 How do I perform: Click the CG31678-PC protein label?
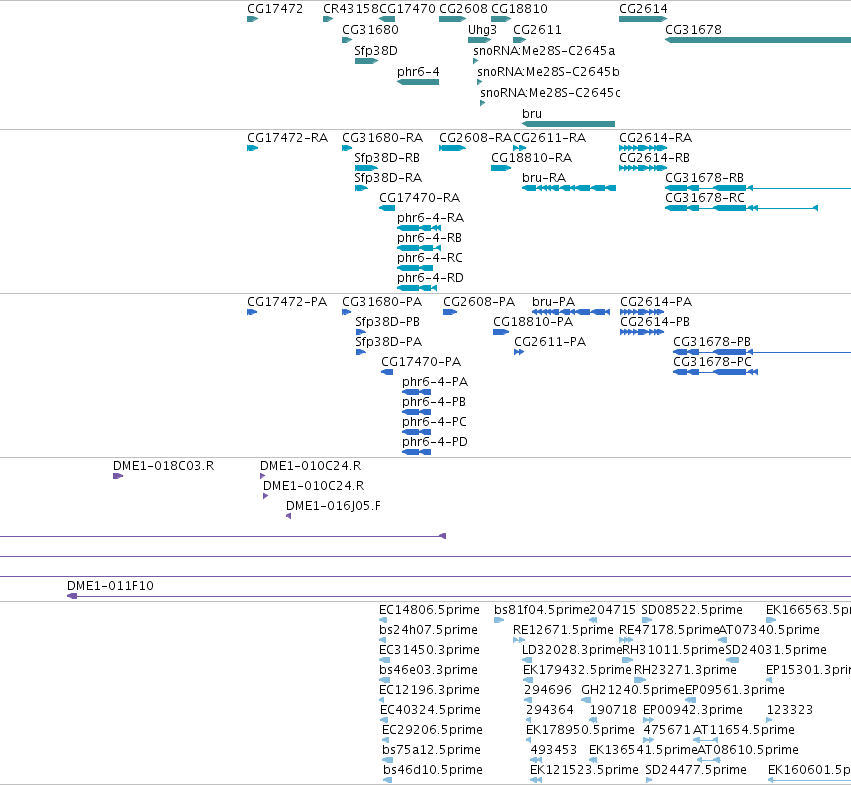point(712,362)
